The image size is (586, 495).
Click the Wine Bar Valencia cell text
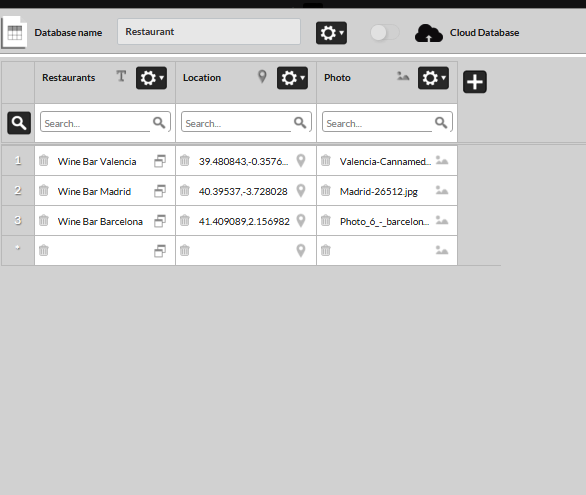(97, 161)
